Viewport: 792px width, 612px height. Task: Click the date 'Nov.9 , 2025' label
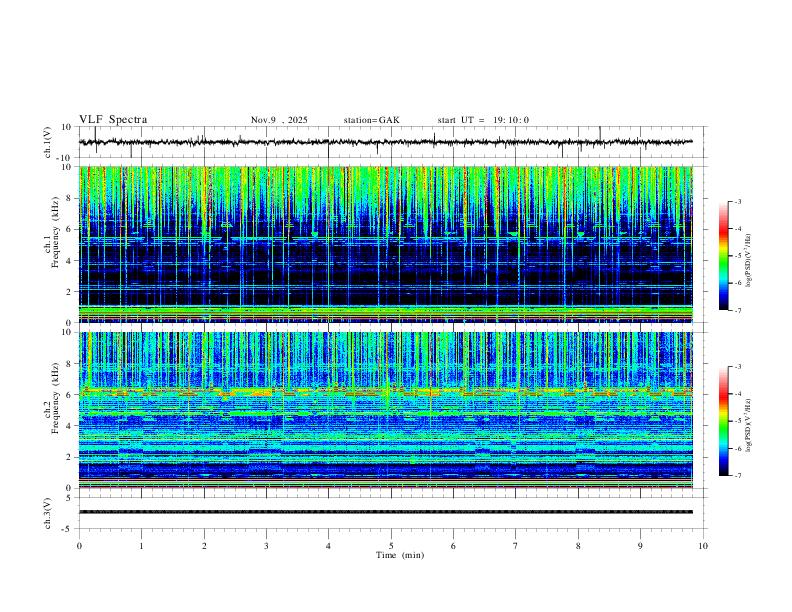click(x=279, y=120)
